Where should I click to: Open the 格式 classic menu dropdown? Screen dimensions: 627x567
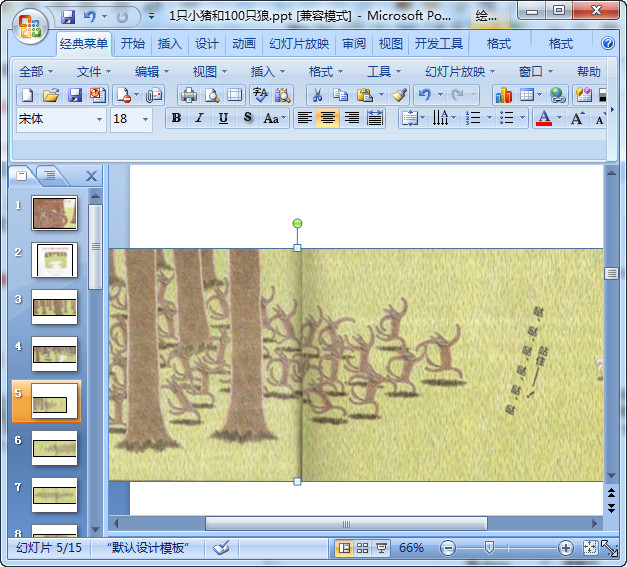[x=326, y=72]
